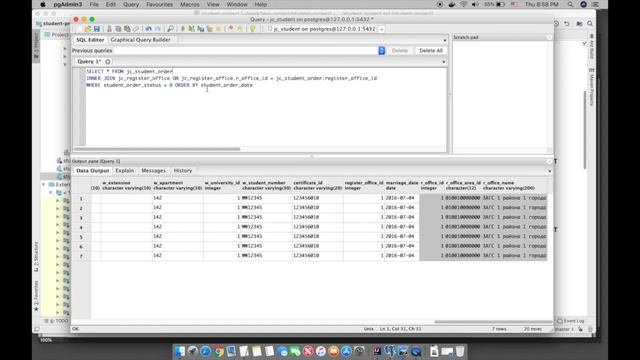
Task: Close the Query 1 tab via circle icon
Action: (x=108, y=62)
